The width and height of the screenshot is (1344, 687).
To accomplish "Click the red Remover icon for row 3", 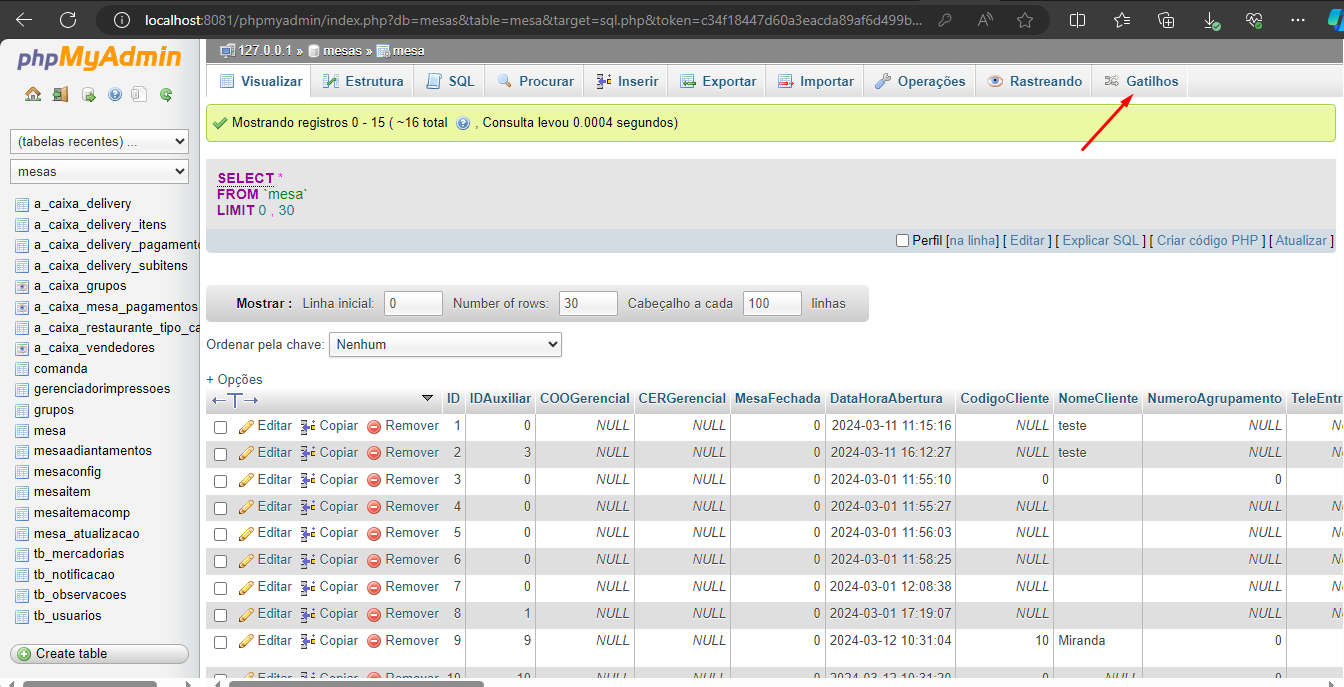I will (375, 480).
